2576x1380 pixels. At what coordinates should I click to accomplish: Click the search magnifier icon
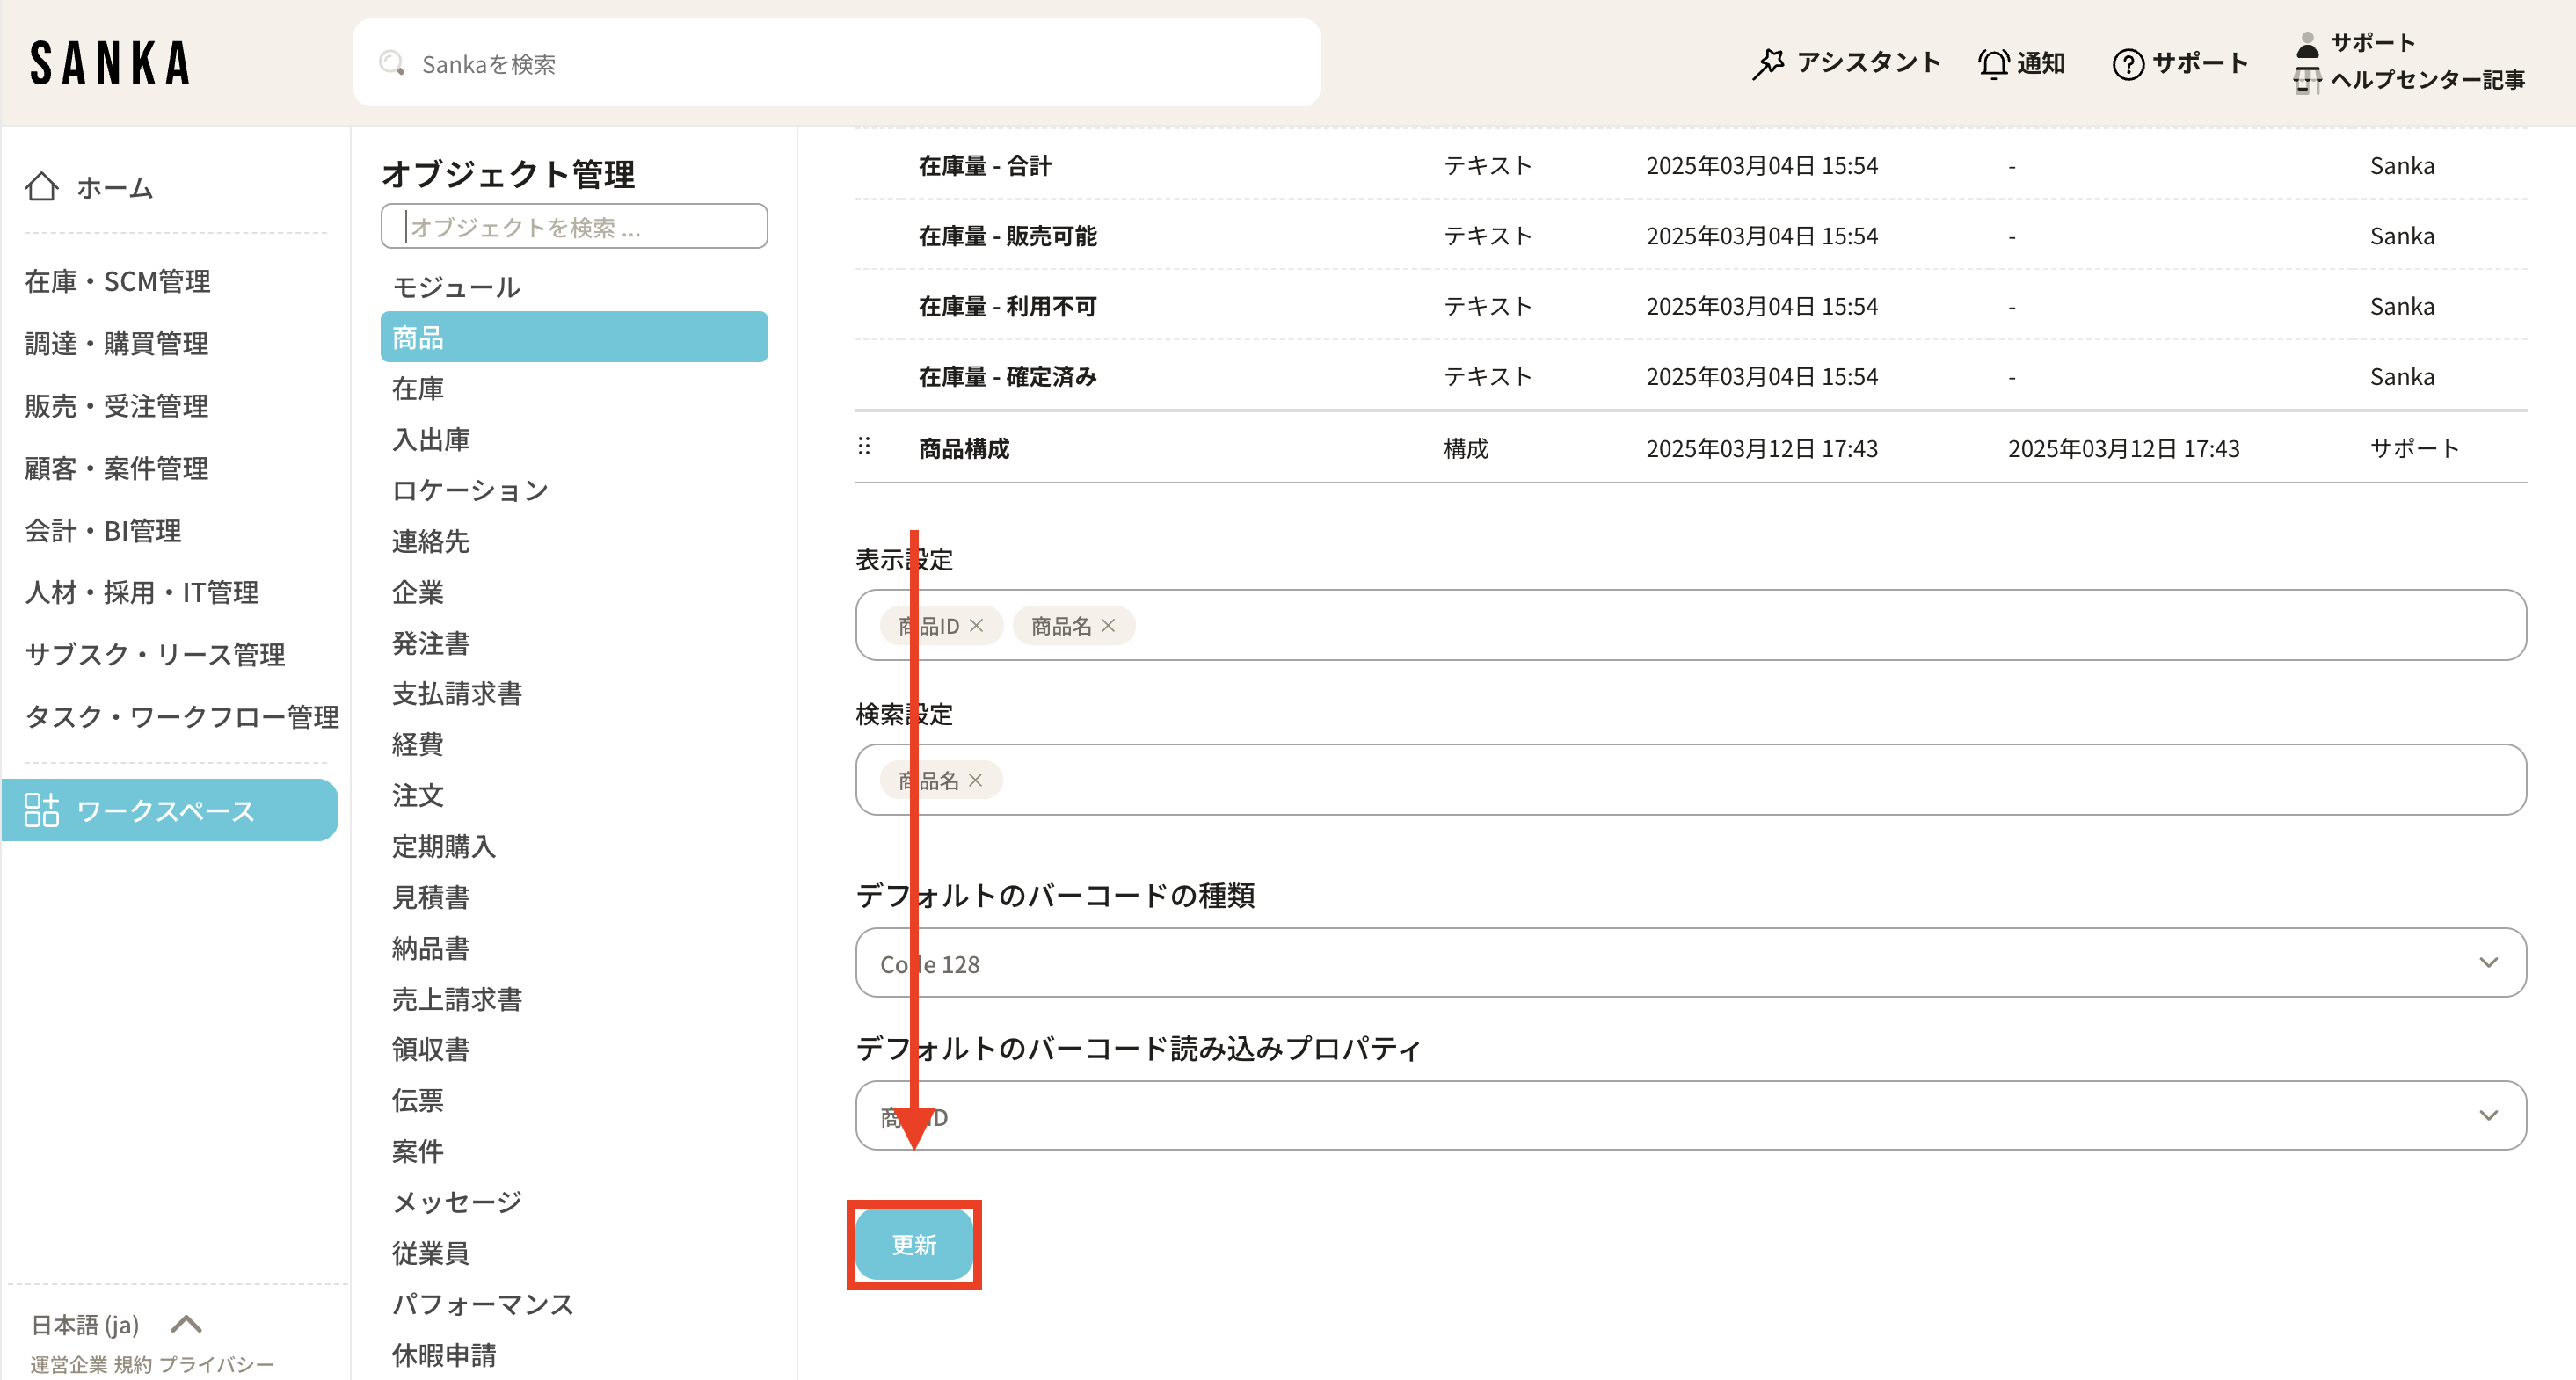391,63
